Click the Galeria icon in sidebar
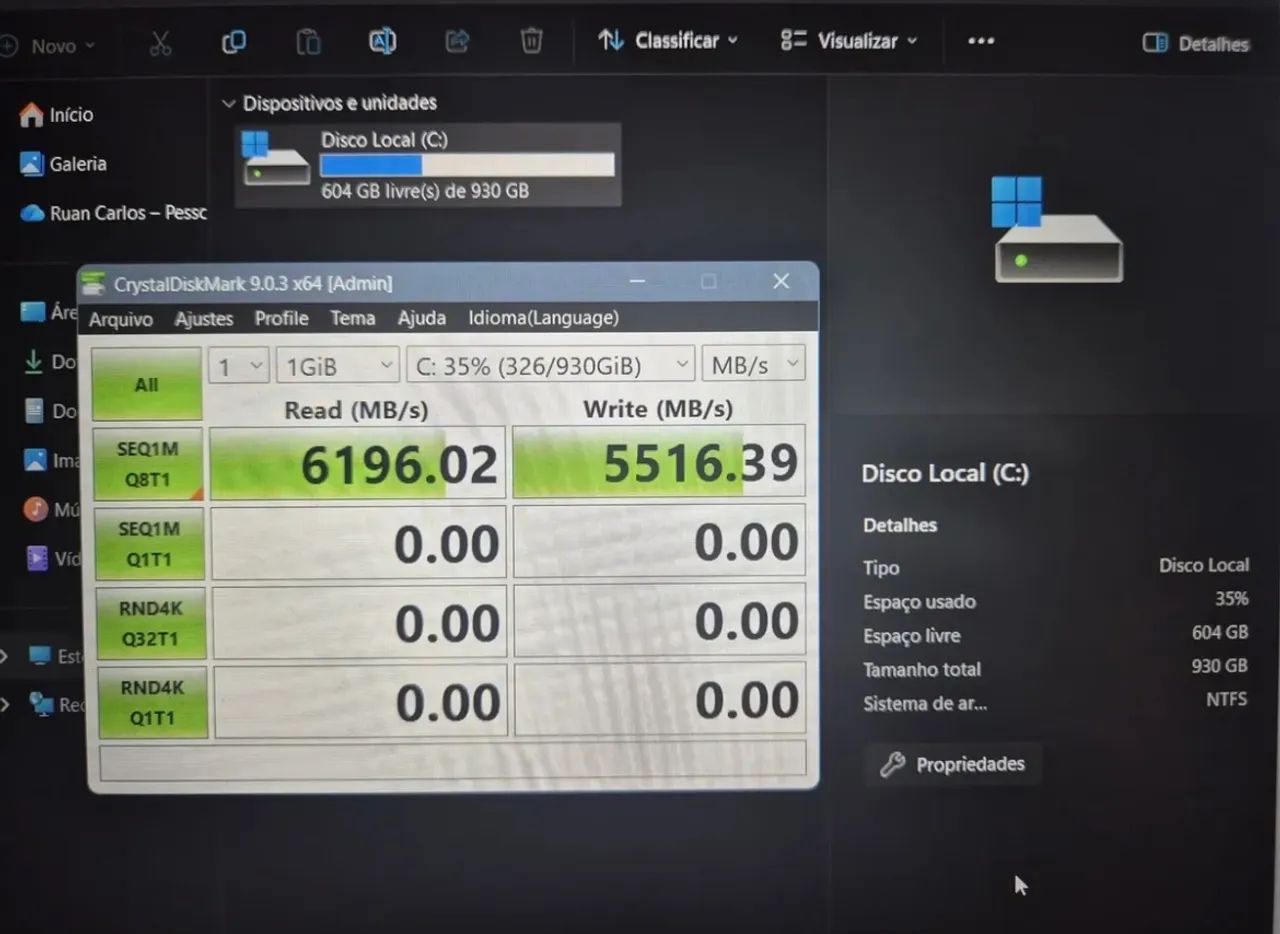This screenshot has height=934, width=1280. click(x=32, y=164)
